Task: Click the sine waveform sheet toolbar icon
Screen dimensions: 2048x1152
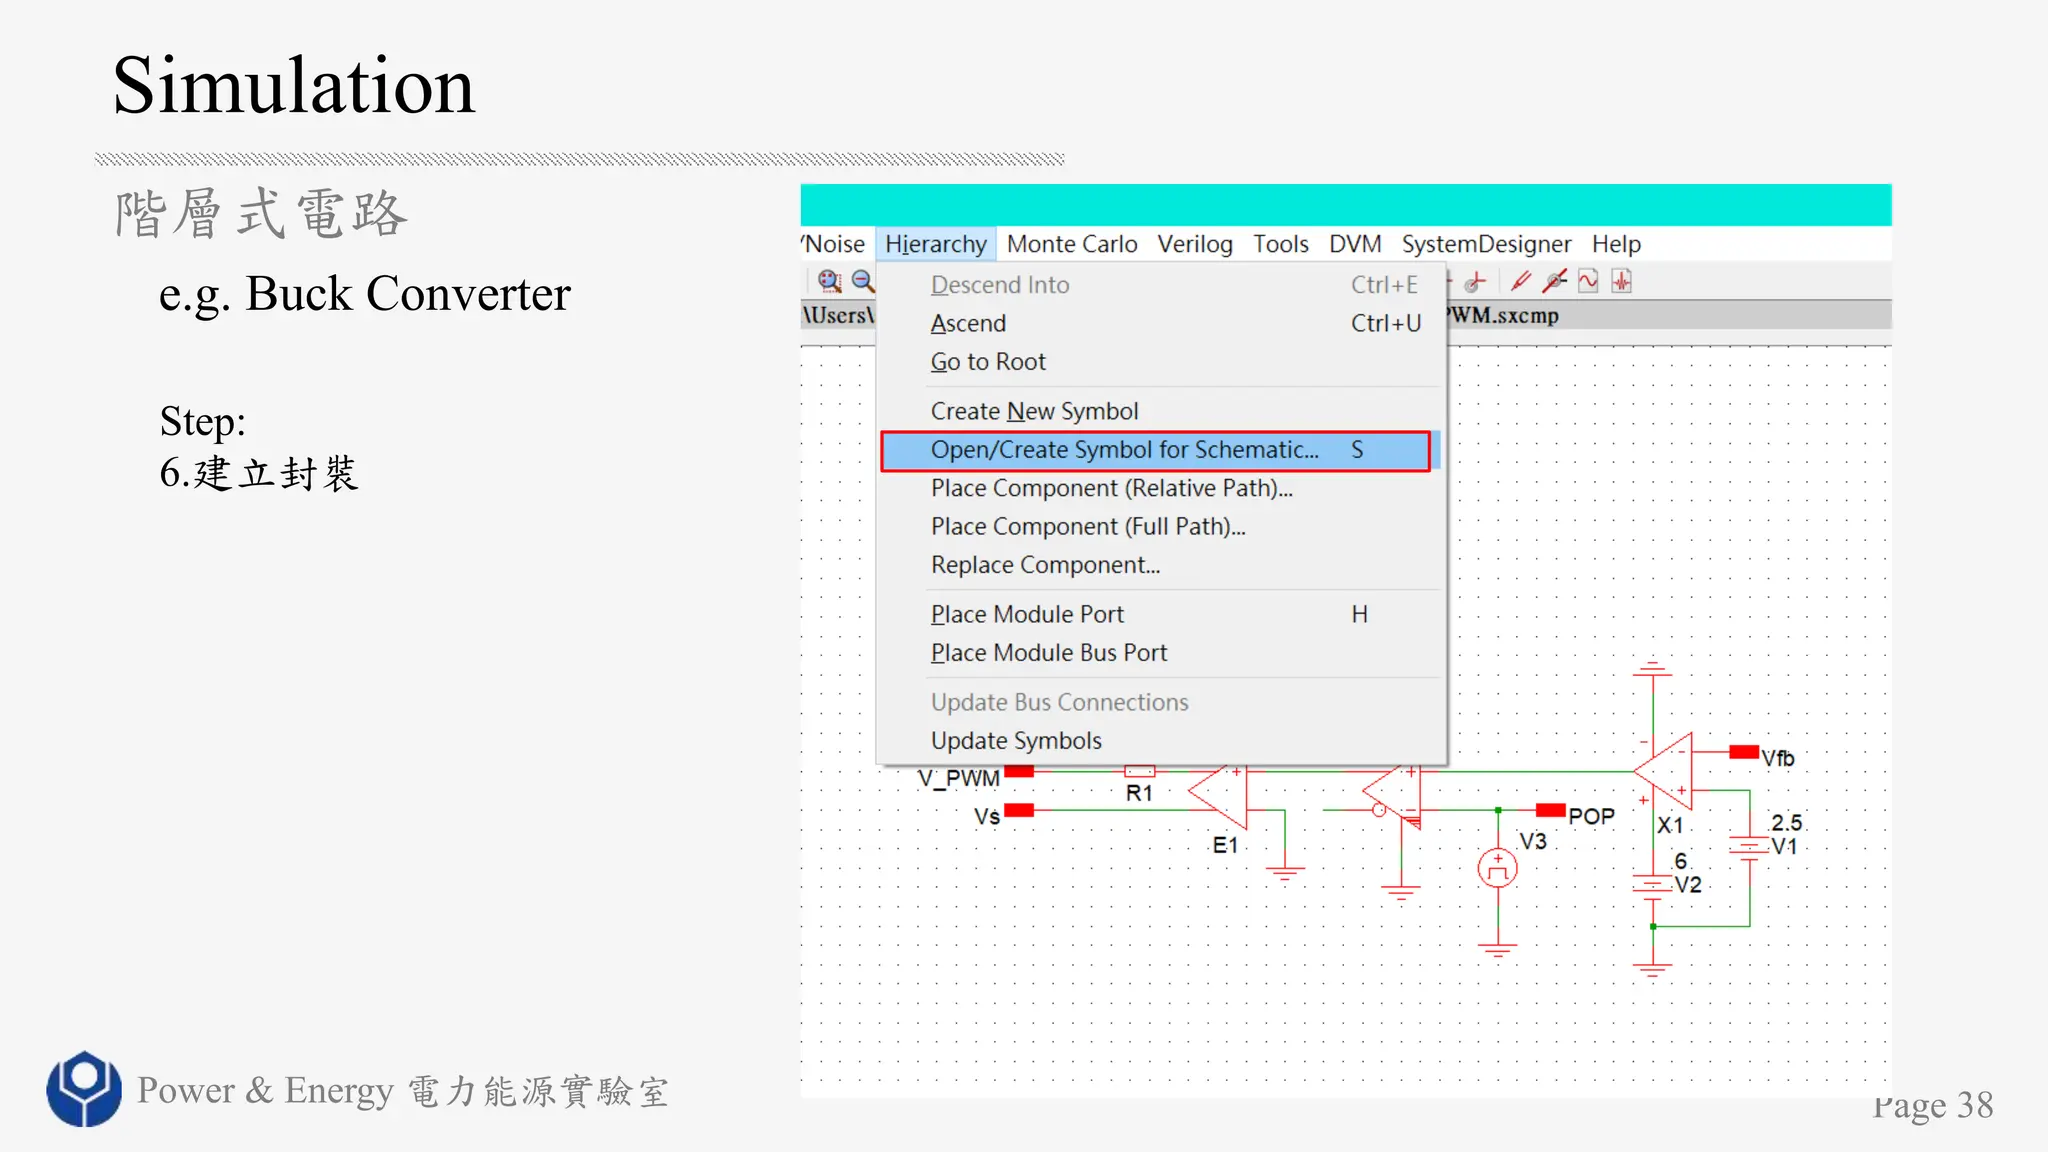Action: pos(1588,282)
